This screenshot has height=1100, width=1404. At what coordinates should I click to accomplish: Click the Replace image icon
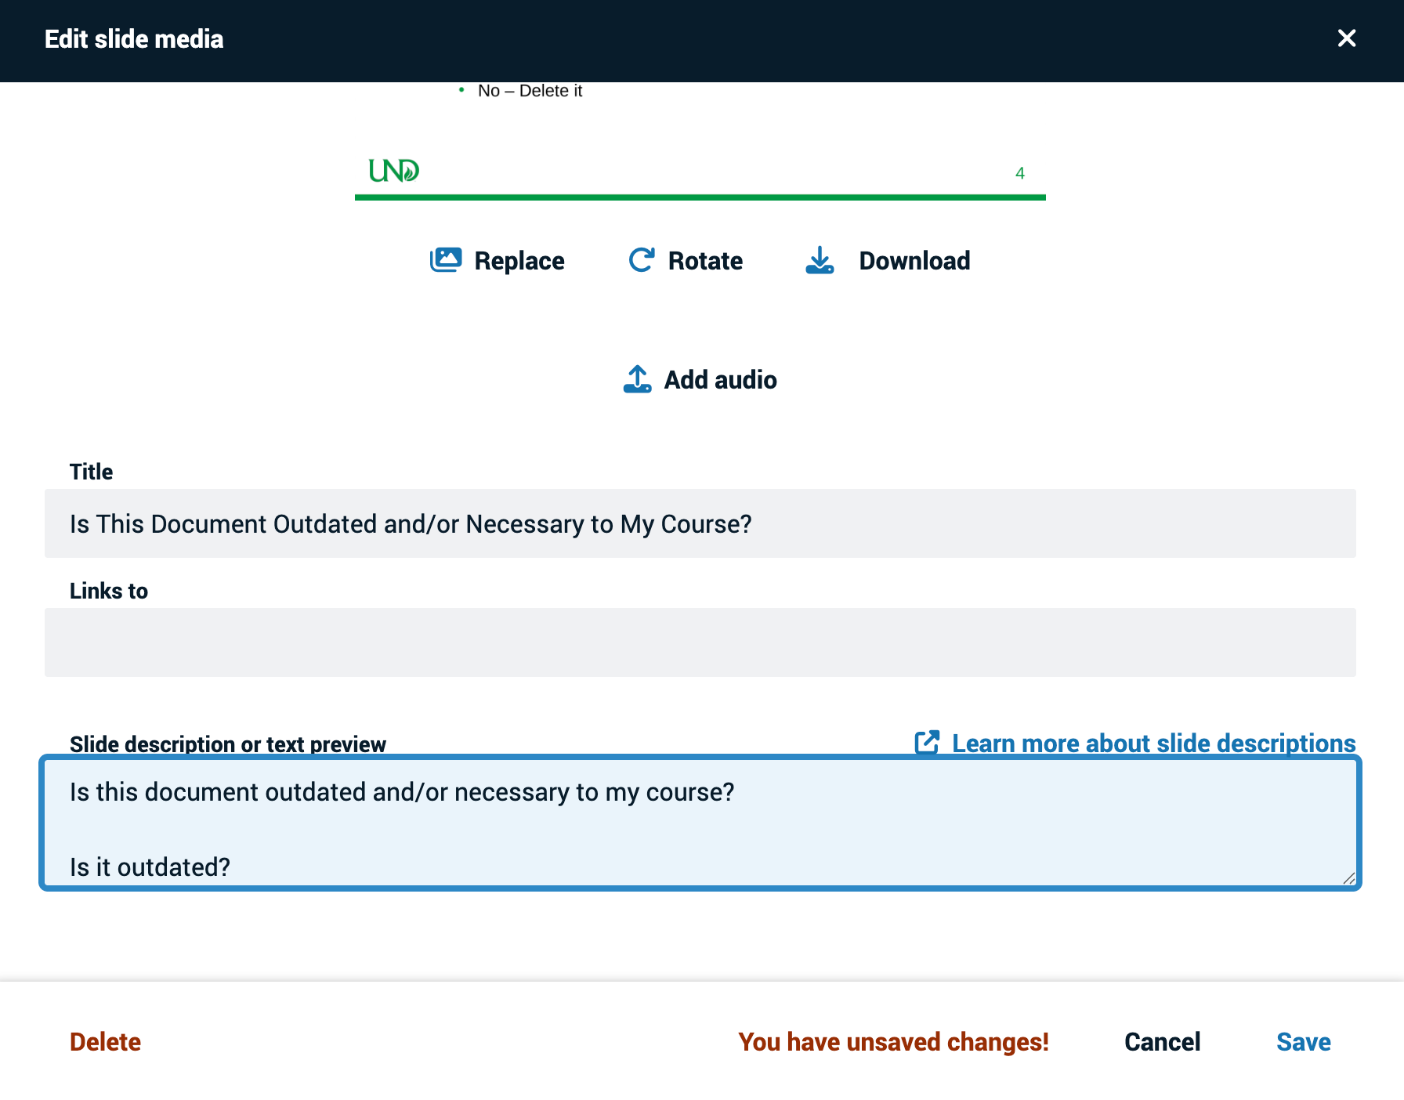pos(447,260)
